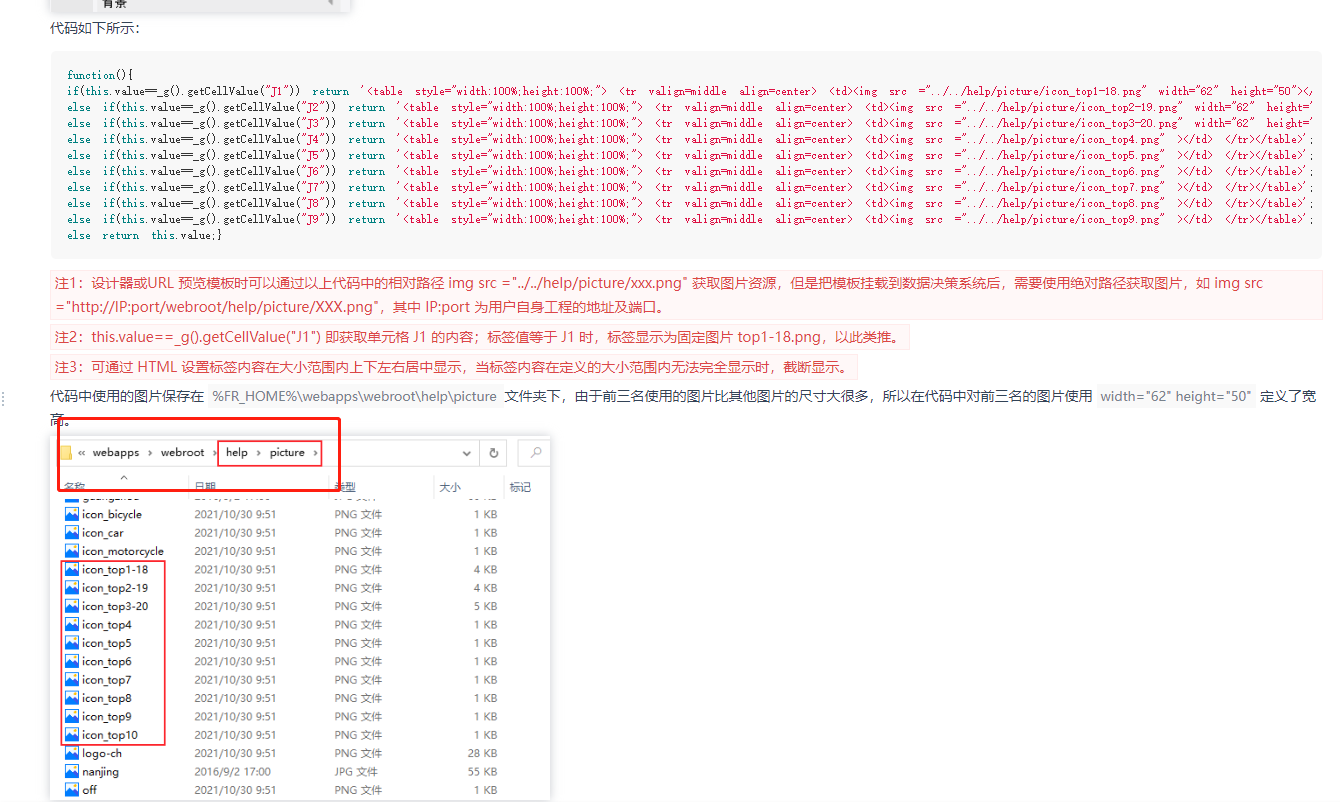Click the icon_top10 file icon
1340x802 pixels.
click(72, 734)
